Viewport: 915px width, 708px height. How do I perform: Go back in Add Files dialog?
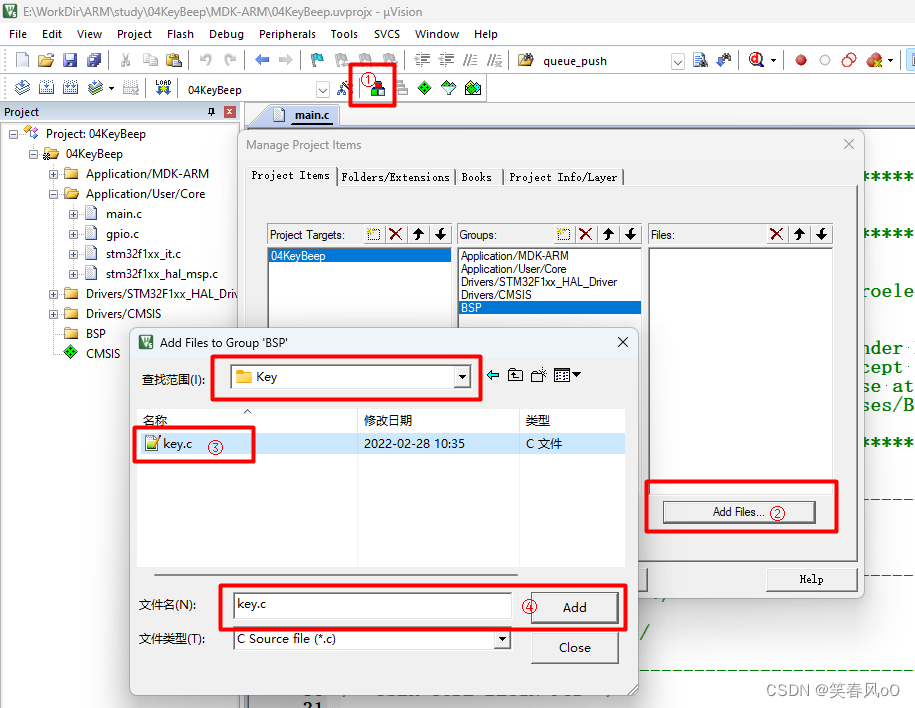point(493,375)
